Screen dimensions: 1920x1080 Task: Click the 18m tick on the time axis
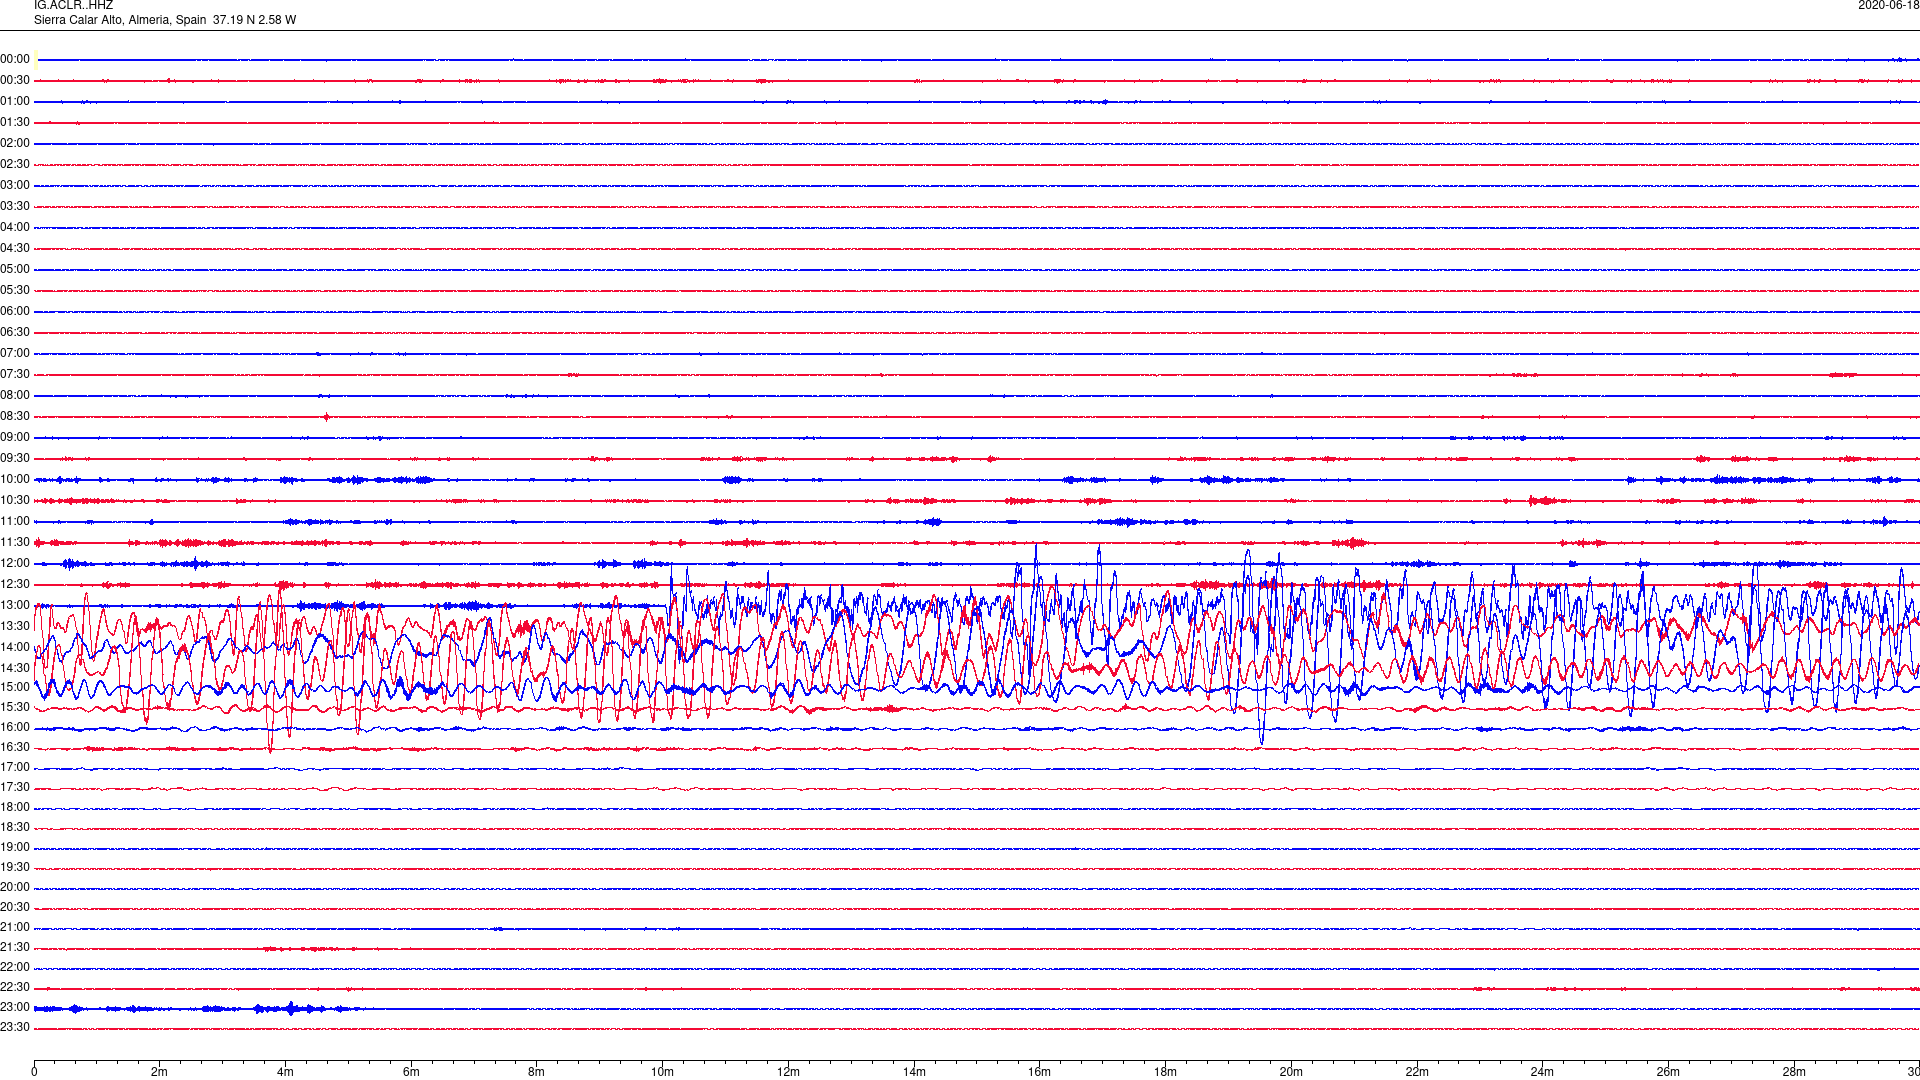pos(1165,1072)
